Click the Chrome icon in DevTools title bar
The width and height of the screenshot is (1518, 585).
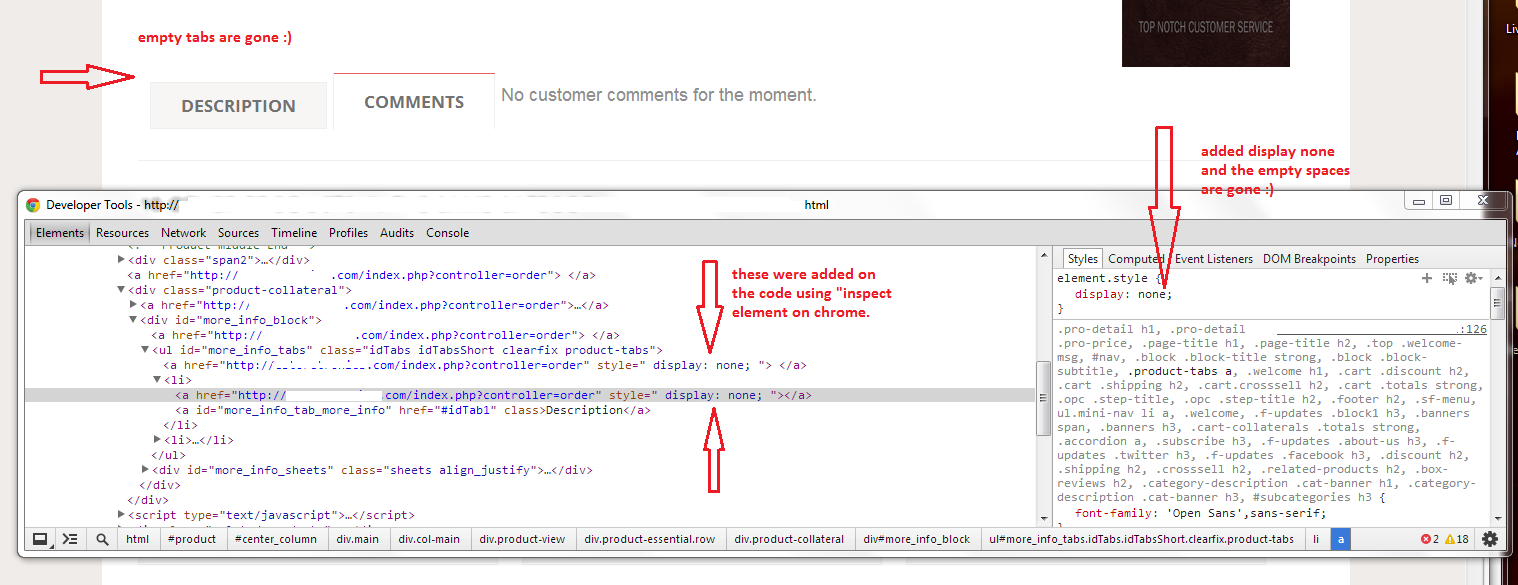click(x=33, y=205)
